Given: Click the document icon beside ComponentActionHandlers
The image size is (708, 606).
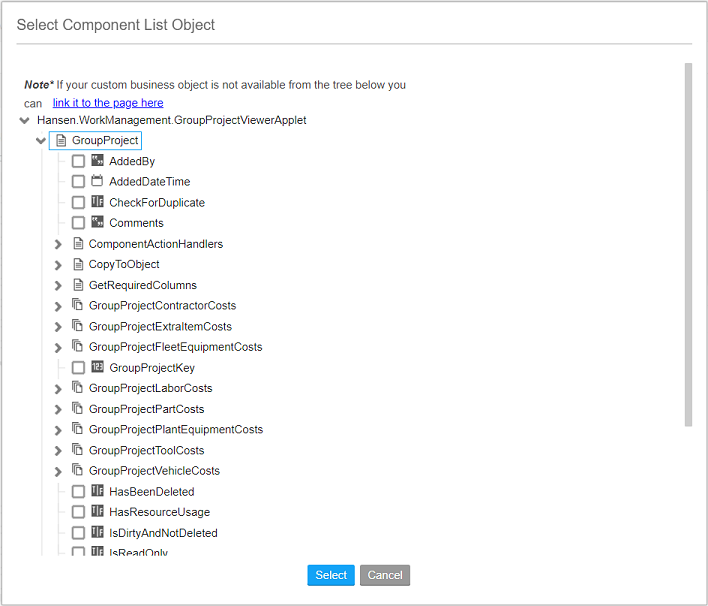Looking at the screenshot, I should pyautogui.click(x=78, y=244).
